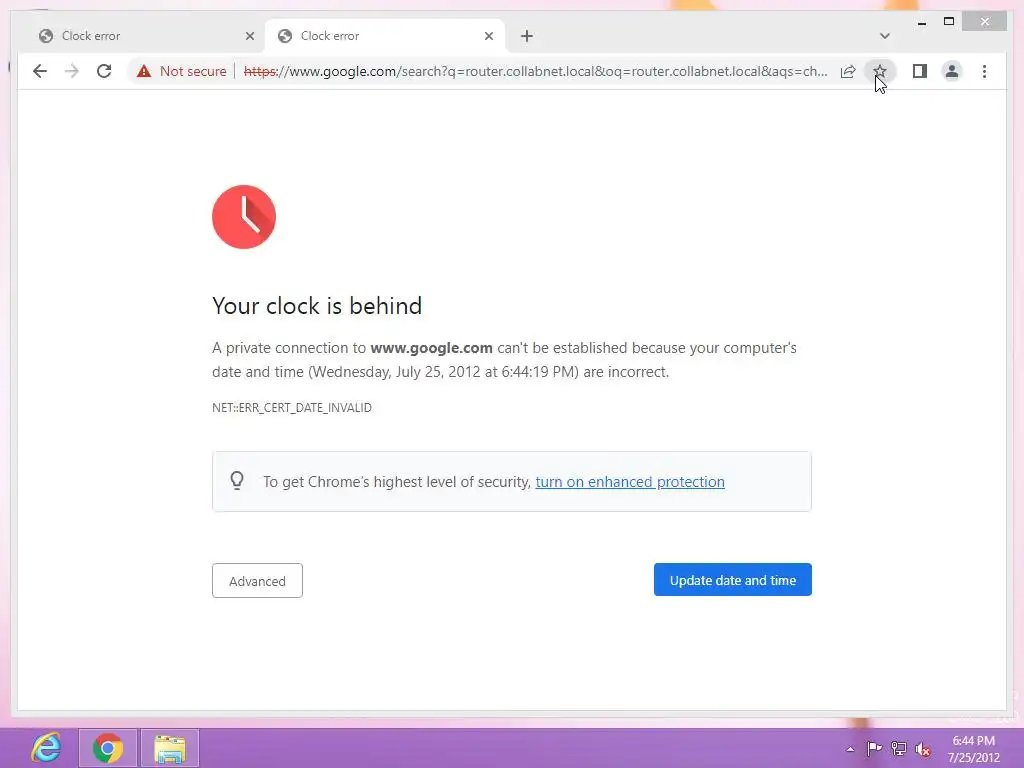Open the share page icon in address bar
Image resolution: width=1024 pixels, height=768 pixels.
848,71
